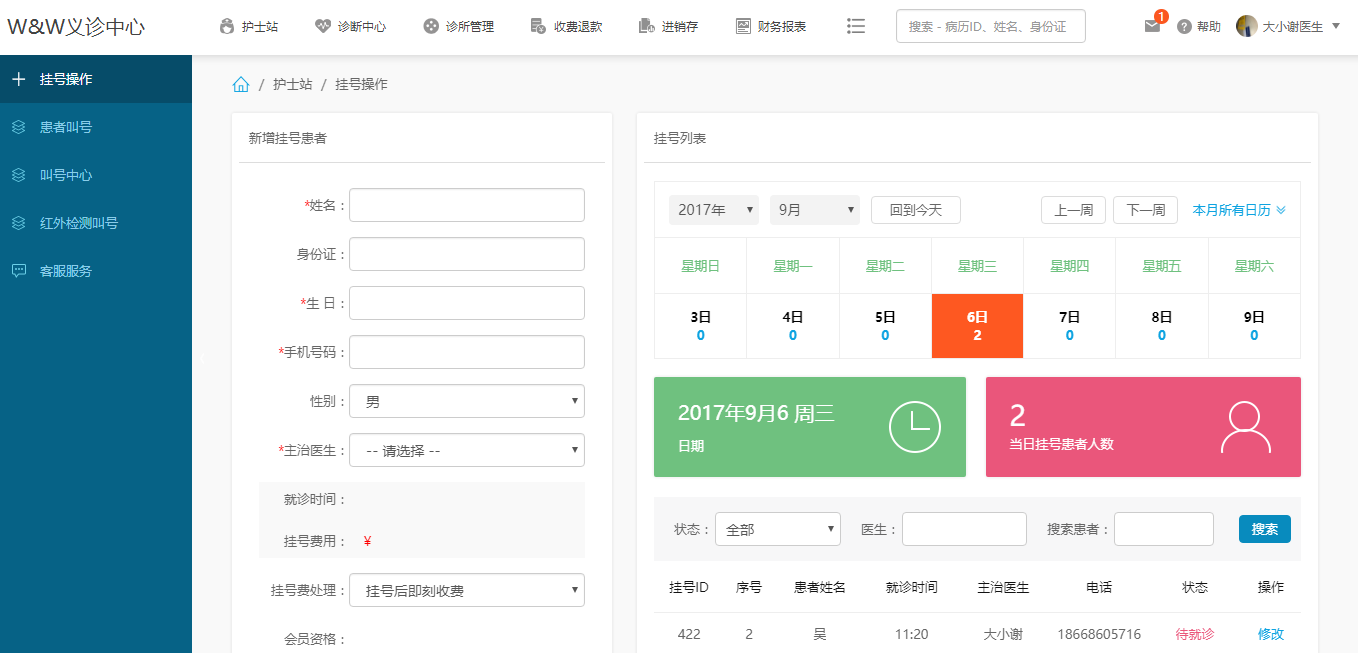Screen dimensions: 1358x653
Task: Click the 上一周 previous week button
Action: pos(1073,210)
